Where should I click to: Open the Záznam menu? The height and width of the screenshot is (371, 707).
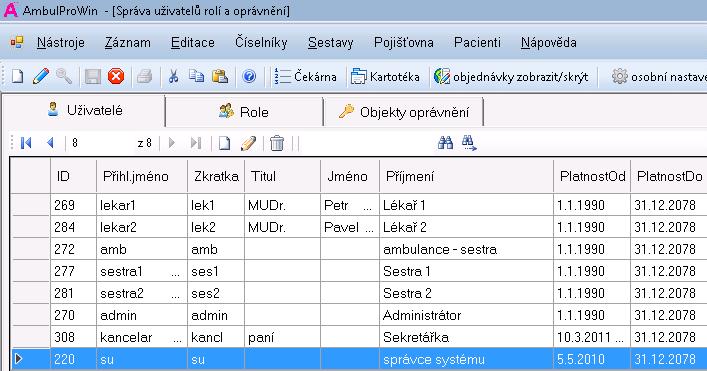128,42
